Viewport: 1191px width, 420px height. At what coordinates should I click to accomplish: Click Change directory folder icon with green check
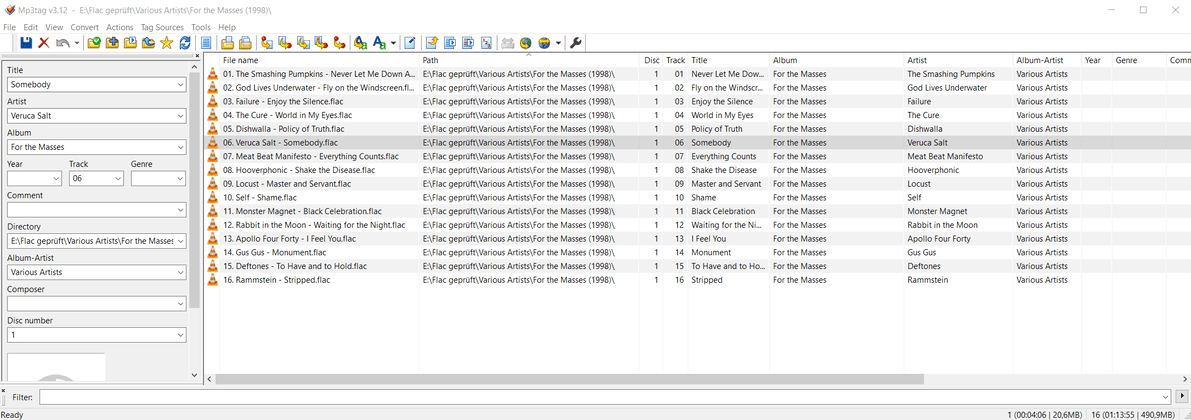(x=94, y=43)
